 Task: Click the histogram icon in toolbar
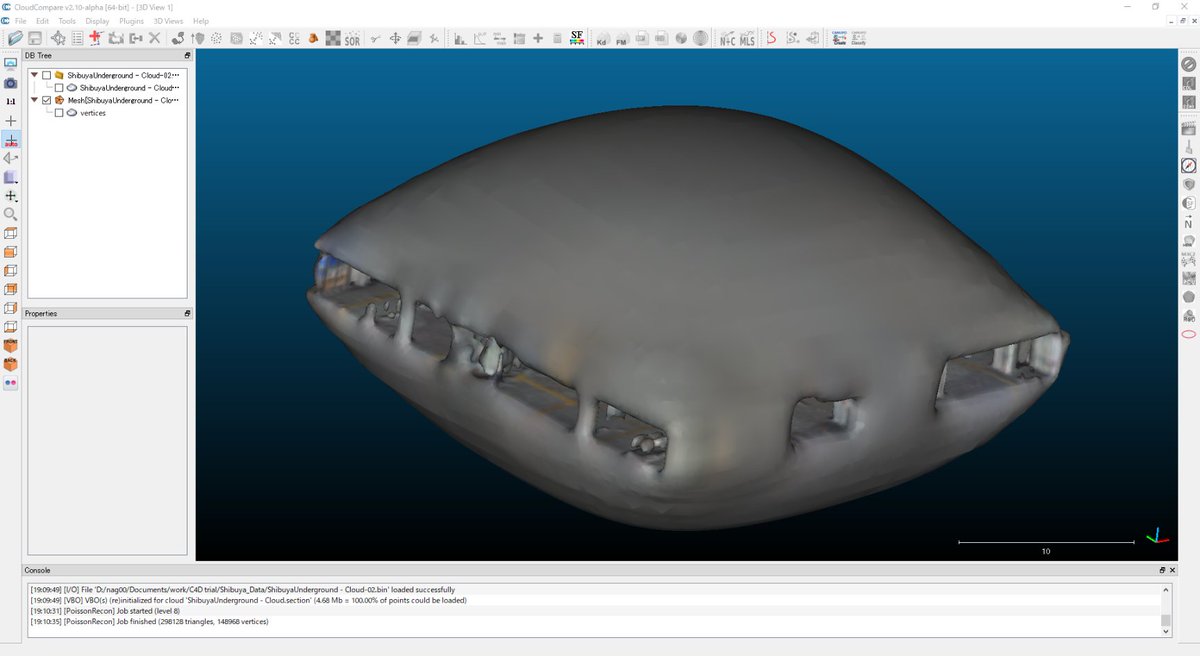point(460,39)
